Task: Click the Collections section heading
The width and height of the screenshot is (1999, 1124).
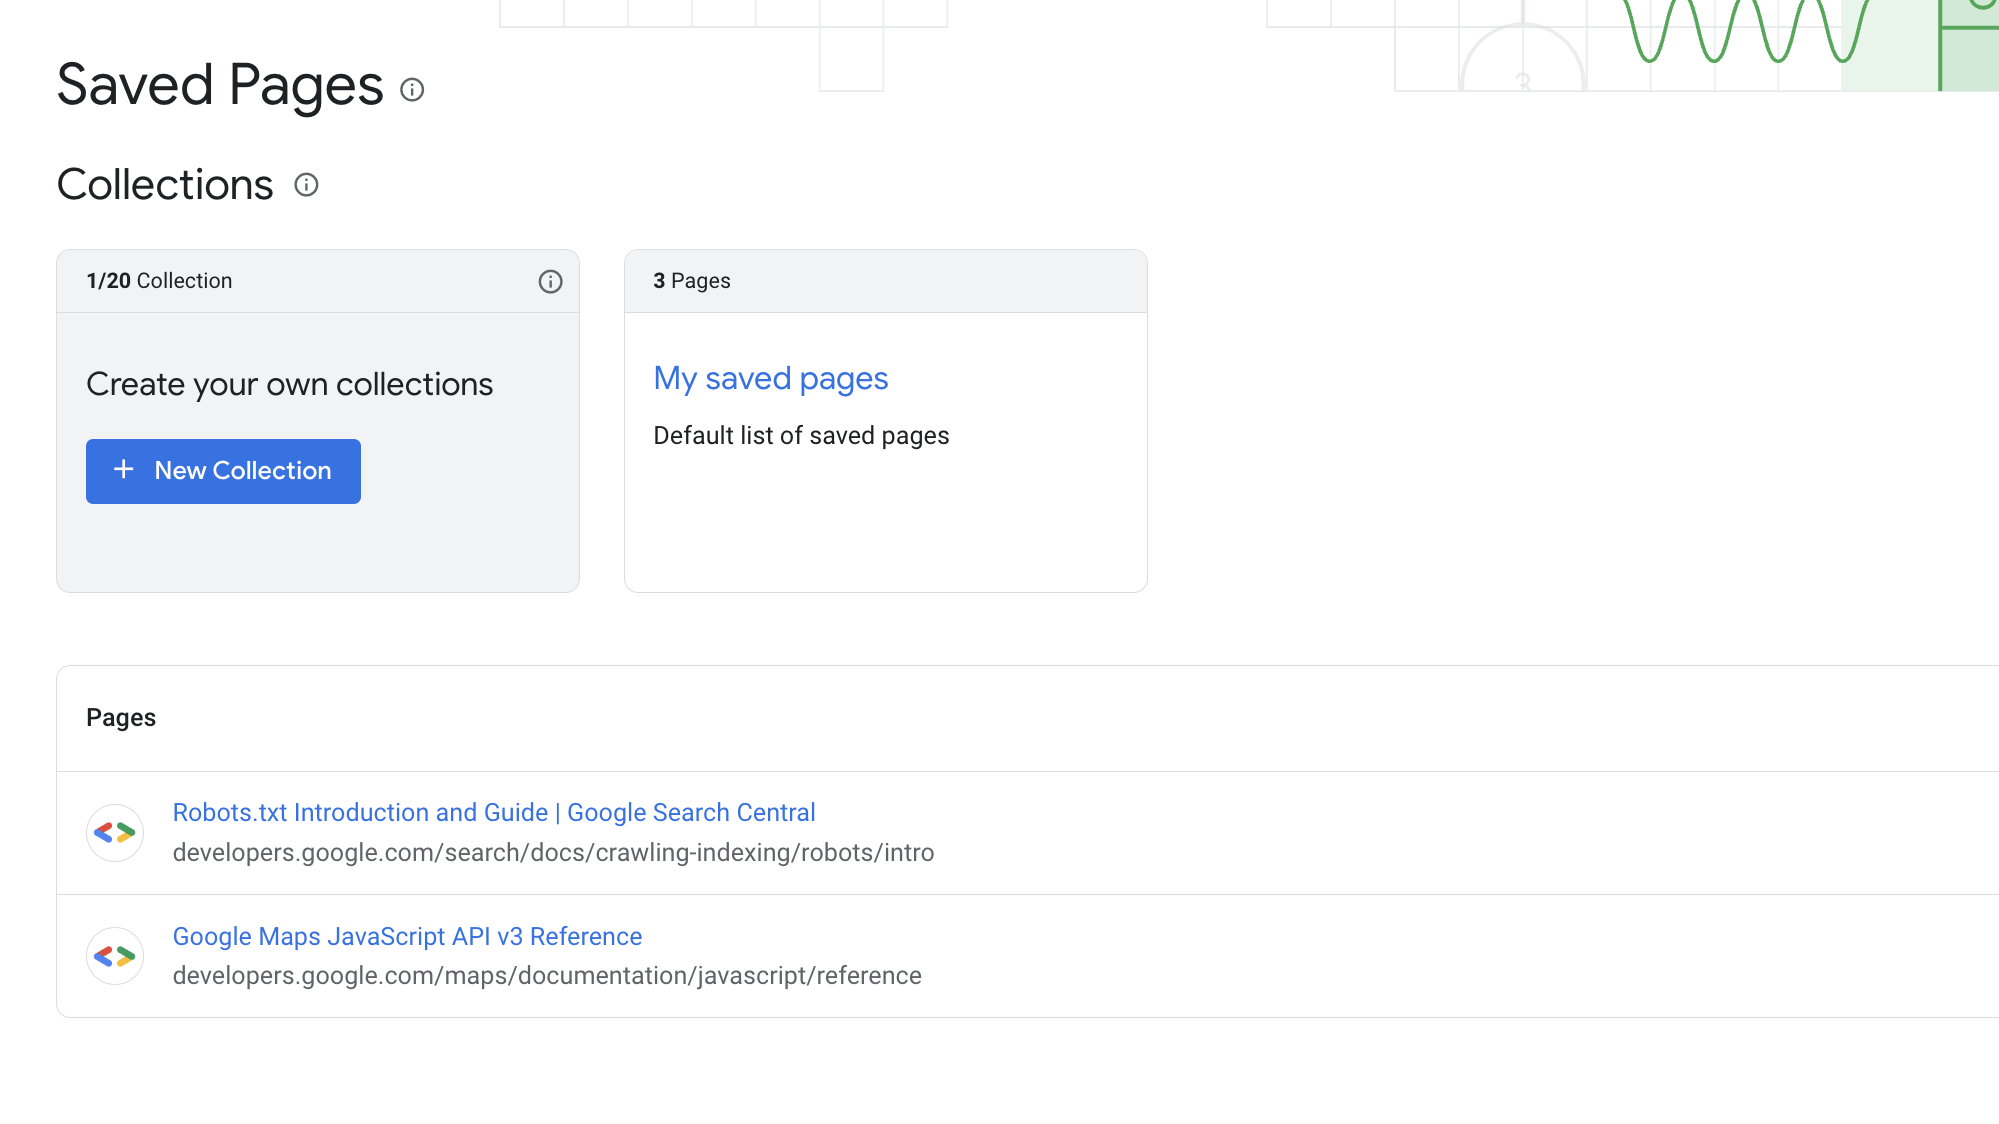Action: [165, 185]
